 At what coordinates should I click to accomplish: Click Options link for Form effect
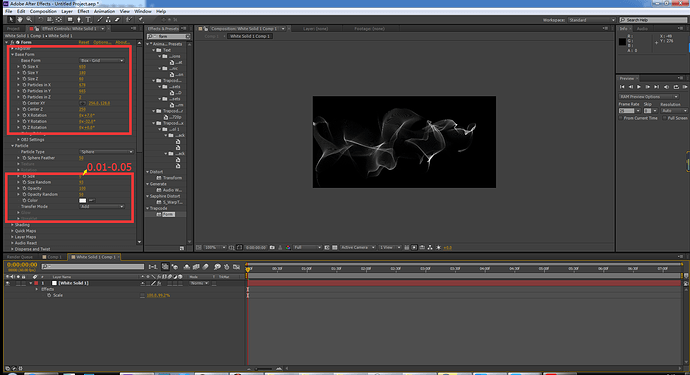(102, 42)
